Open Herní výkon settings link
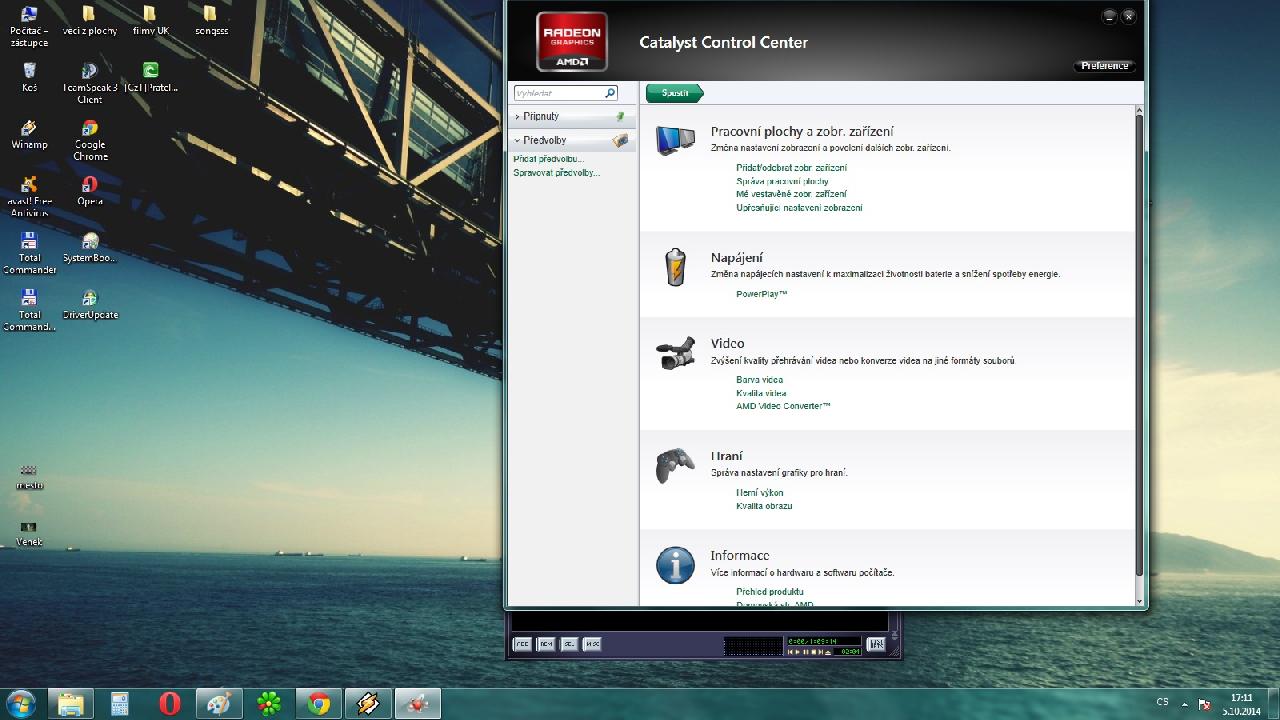 point(759,493)
